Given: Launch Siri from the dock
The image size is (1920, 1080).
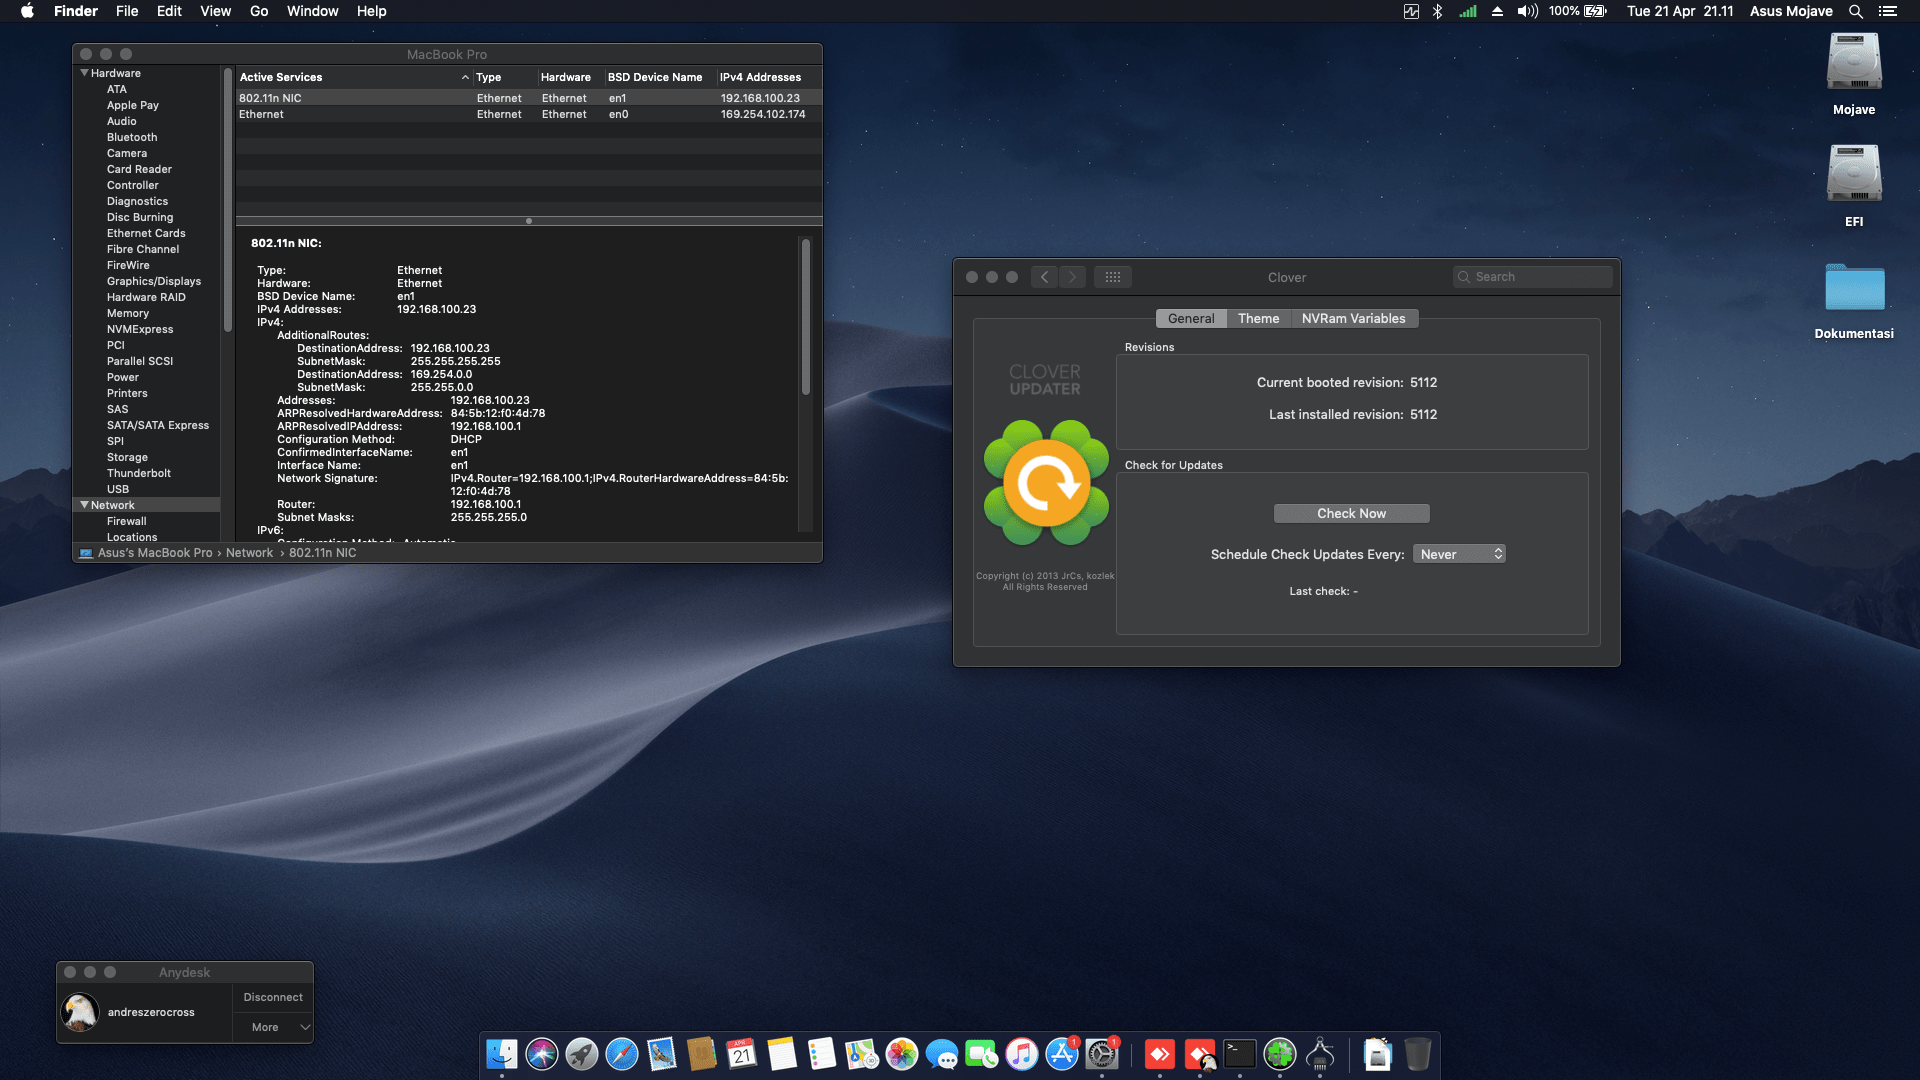Looking at the screenshot, I should point(542,1054).
